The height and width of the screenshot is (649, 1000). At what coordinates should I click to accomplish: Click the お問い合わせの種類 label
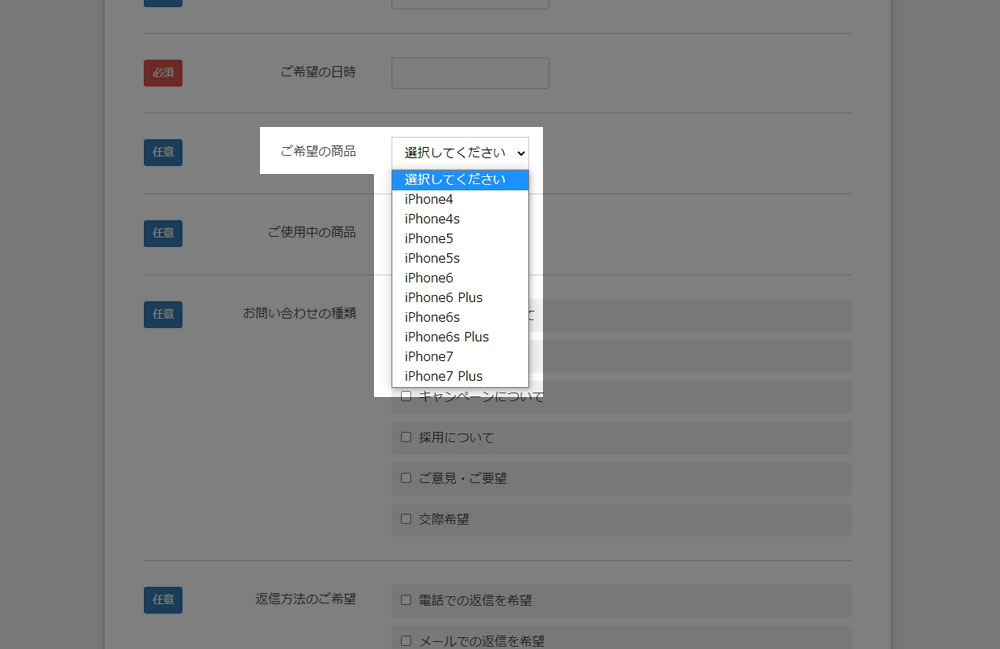[x=299, y=313]
